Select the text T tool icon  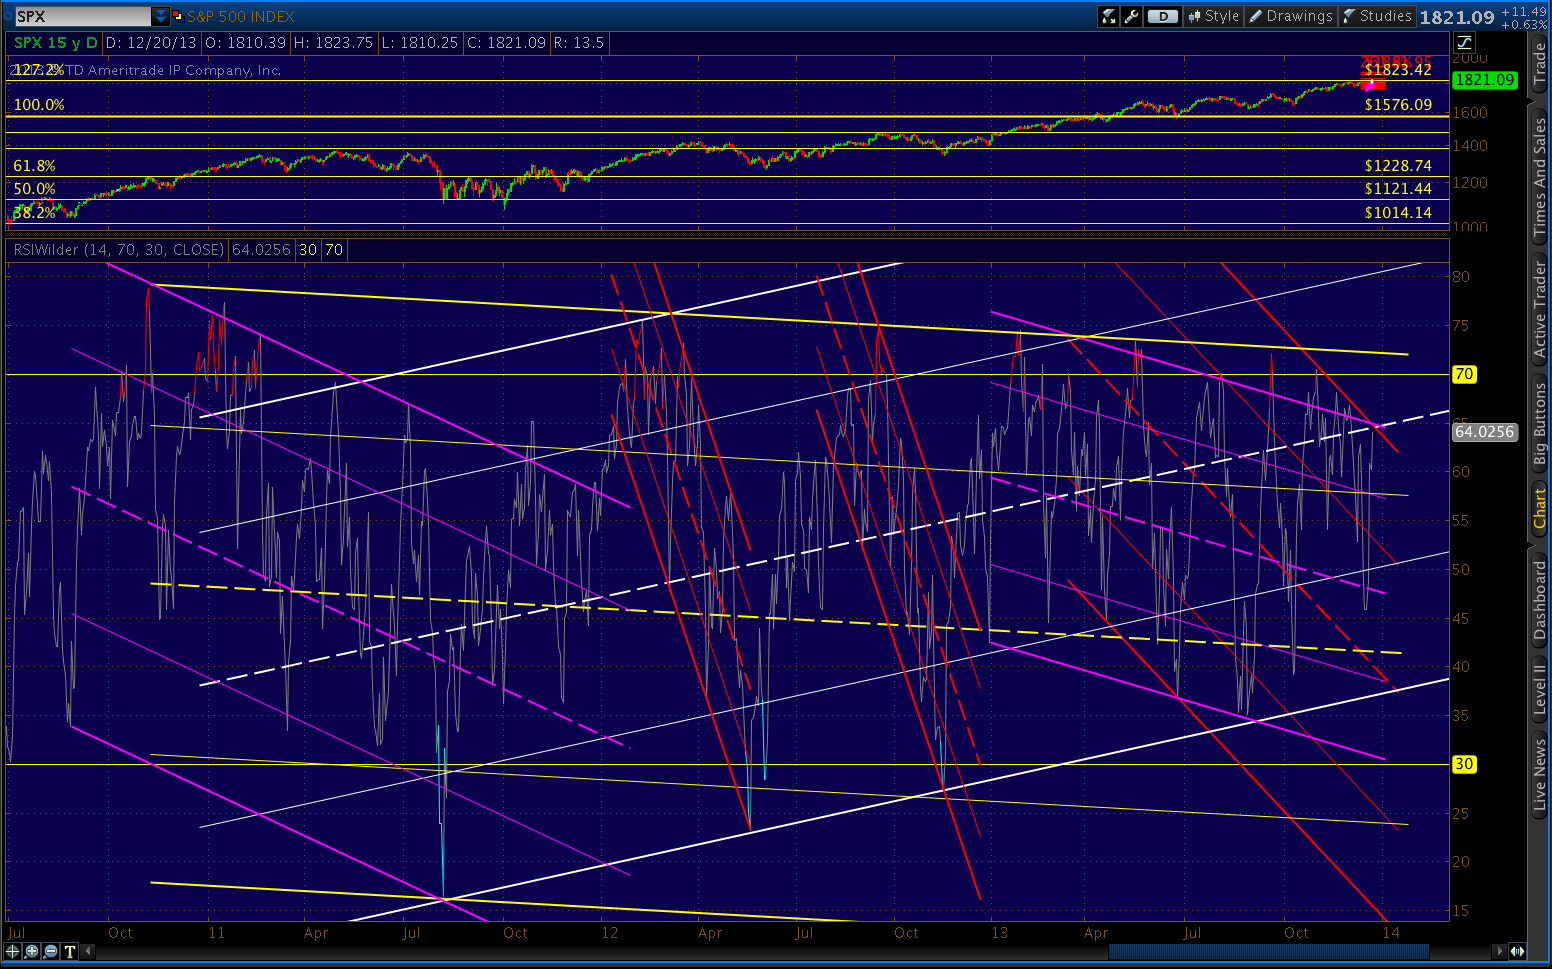click(x=70, y=951)
